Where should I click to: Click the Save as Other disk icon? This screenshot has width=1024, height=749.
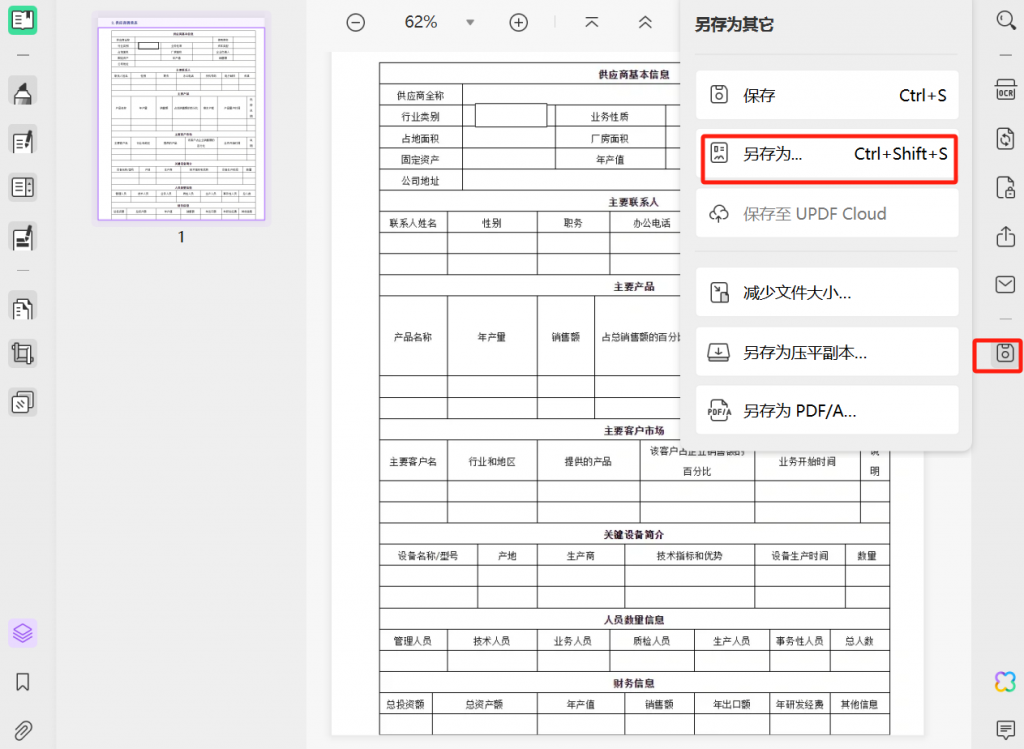point(1006,353)
